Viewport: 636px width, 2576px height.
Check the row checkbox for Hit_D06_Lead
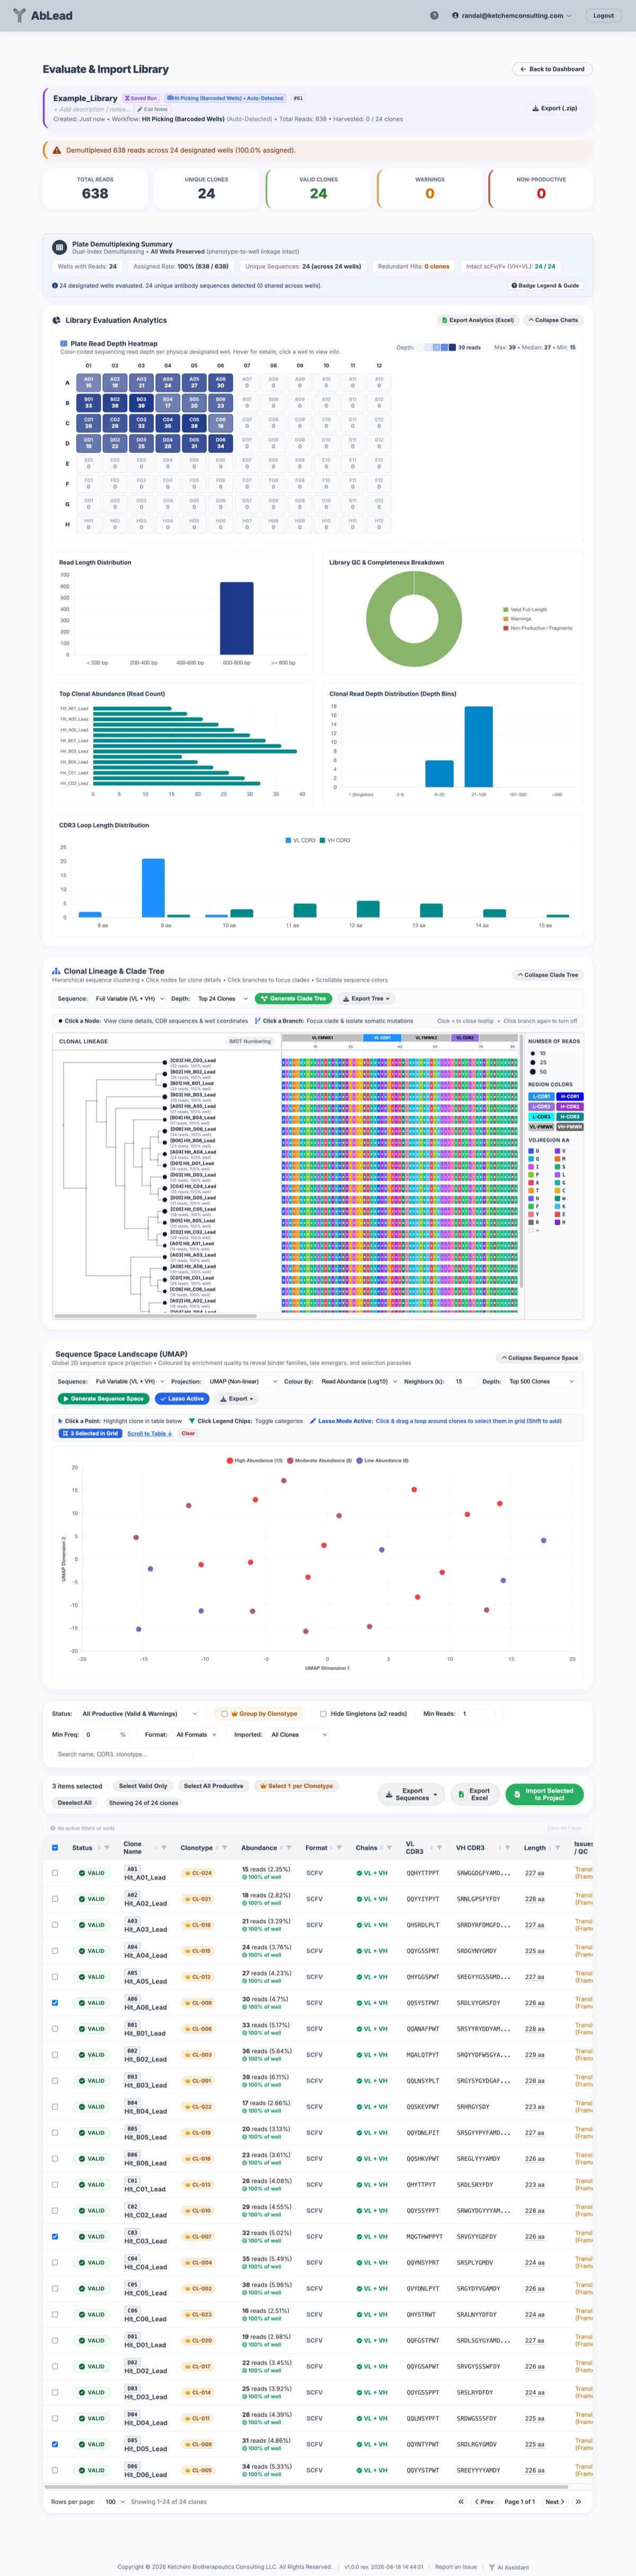pyautogui.click(x=54, y=2471)
